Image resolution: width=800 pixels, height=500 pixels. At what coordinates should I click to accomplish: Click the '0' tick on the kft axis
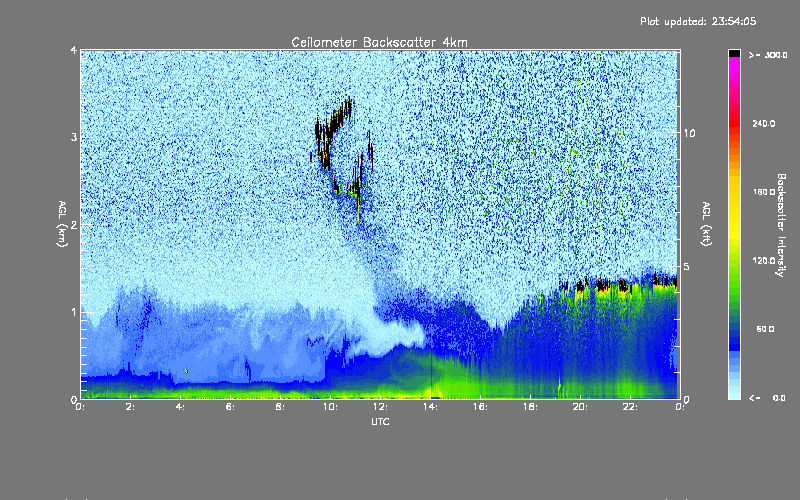(687, 399)
